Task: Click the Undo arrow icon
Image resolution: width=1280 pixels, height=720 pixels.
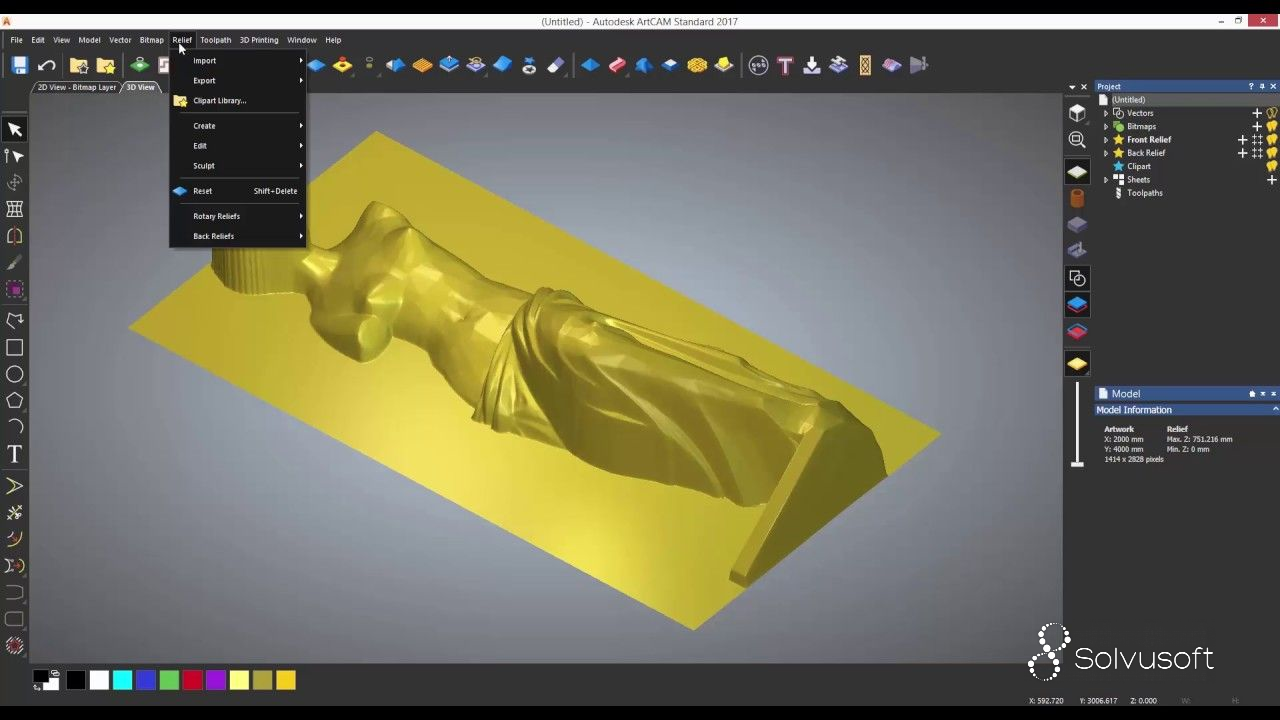Action: [x=47, y=66]
